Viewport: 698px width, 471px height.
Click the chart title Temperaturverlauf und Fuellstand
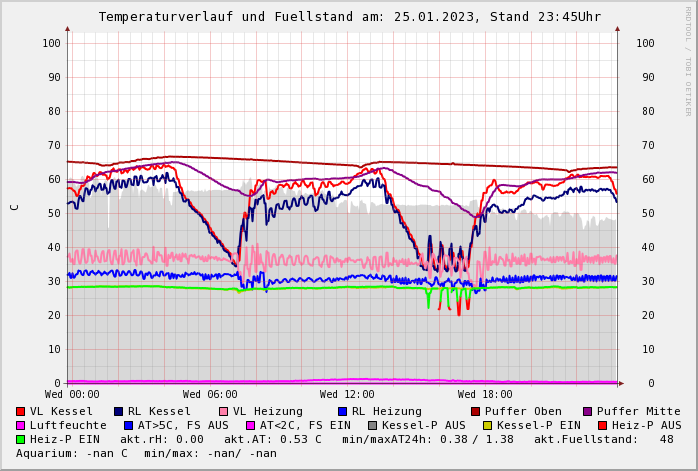[349, 17]
